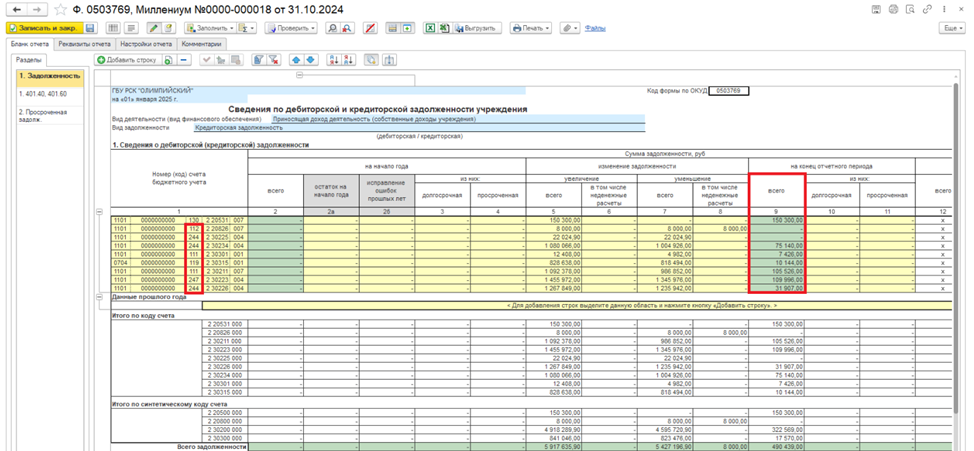Viewport: 974px width, 451px height.
Task: Click the vertical scrollbar of the report sheet
Action: pyautogui.click(x=957, y=248)
